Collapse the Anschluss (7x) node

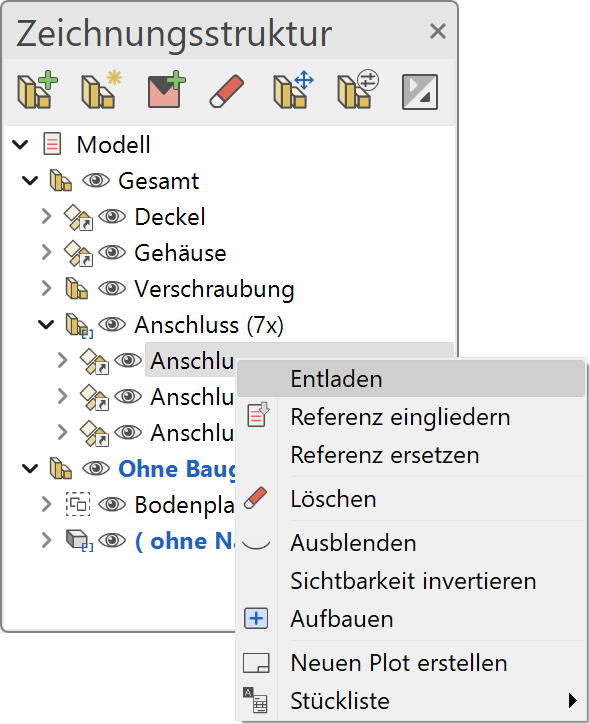pos(46,325)
